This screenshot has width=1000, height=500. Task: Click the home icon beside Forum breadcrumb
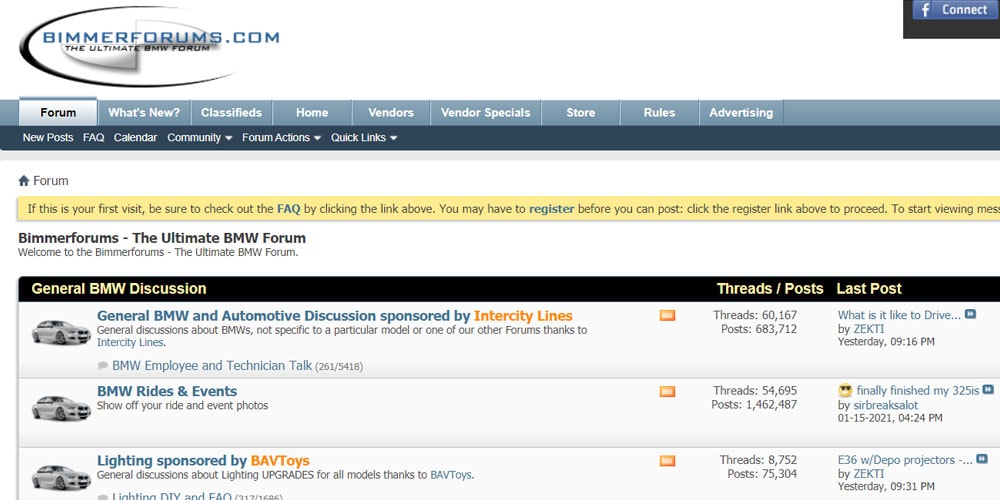tap(24, 181)
